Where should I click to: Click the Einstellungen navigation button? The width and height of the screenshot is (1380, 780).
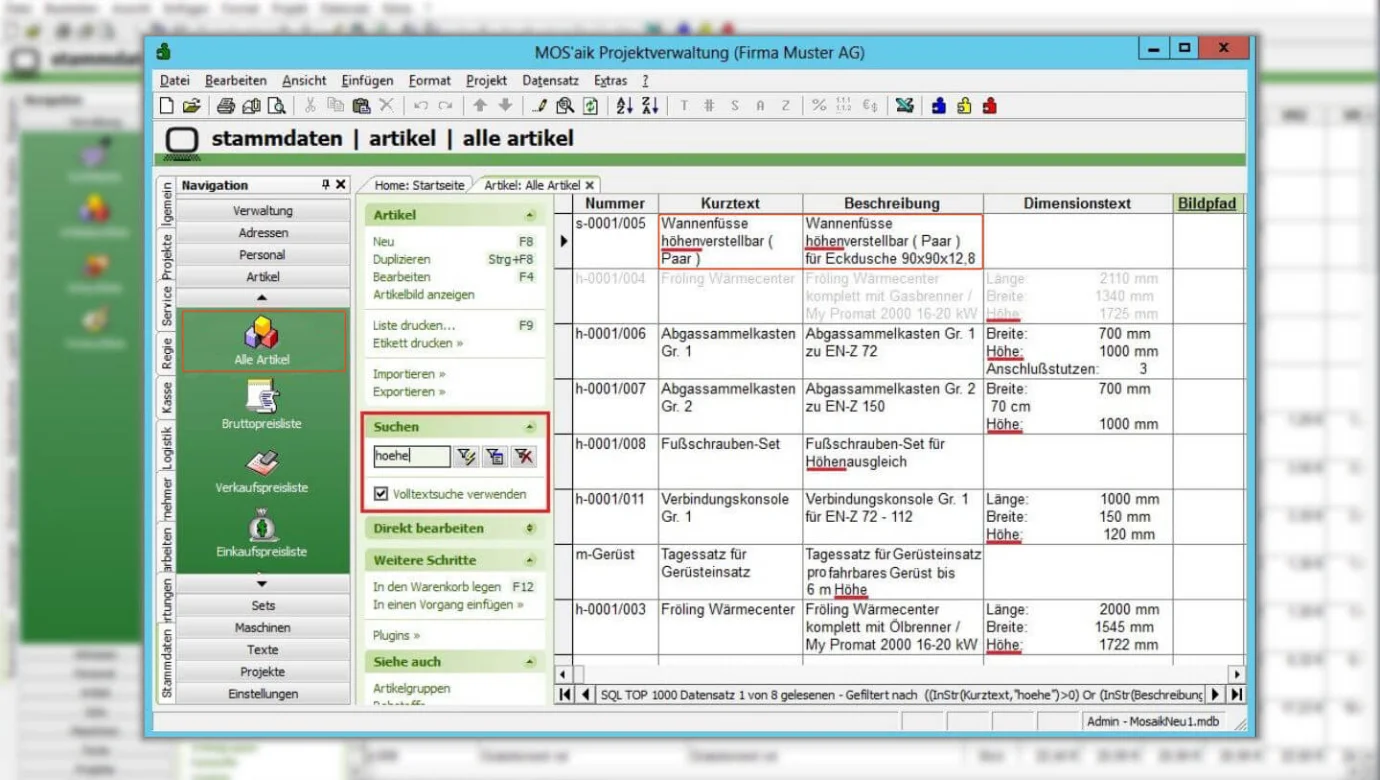click(263, 694)
